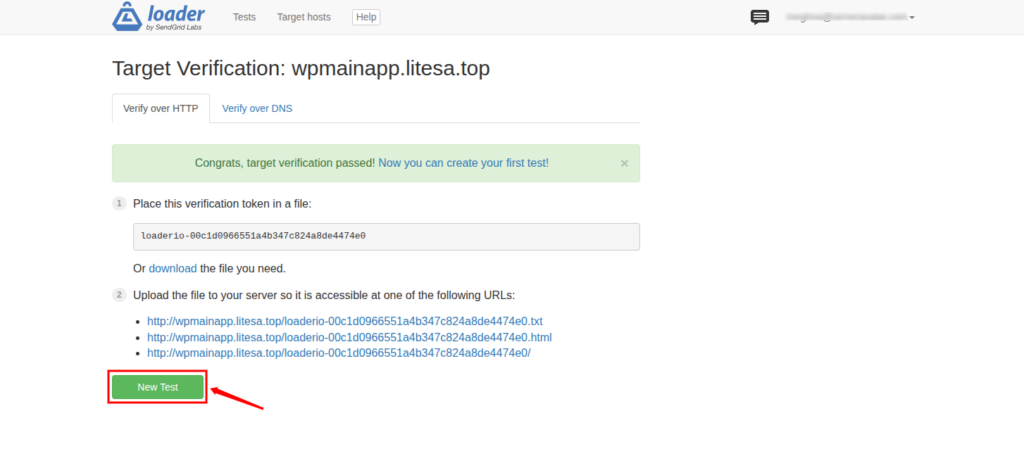Viewport: 1024px width, 468px height.
Task: Switch to Verify over DNS tab
Action: tap(257, 108)
